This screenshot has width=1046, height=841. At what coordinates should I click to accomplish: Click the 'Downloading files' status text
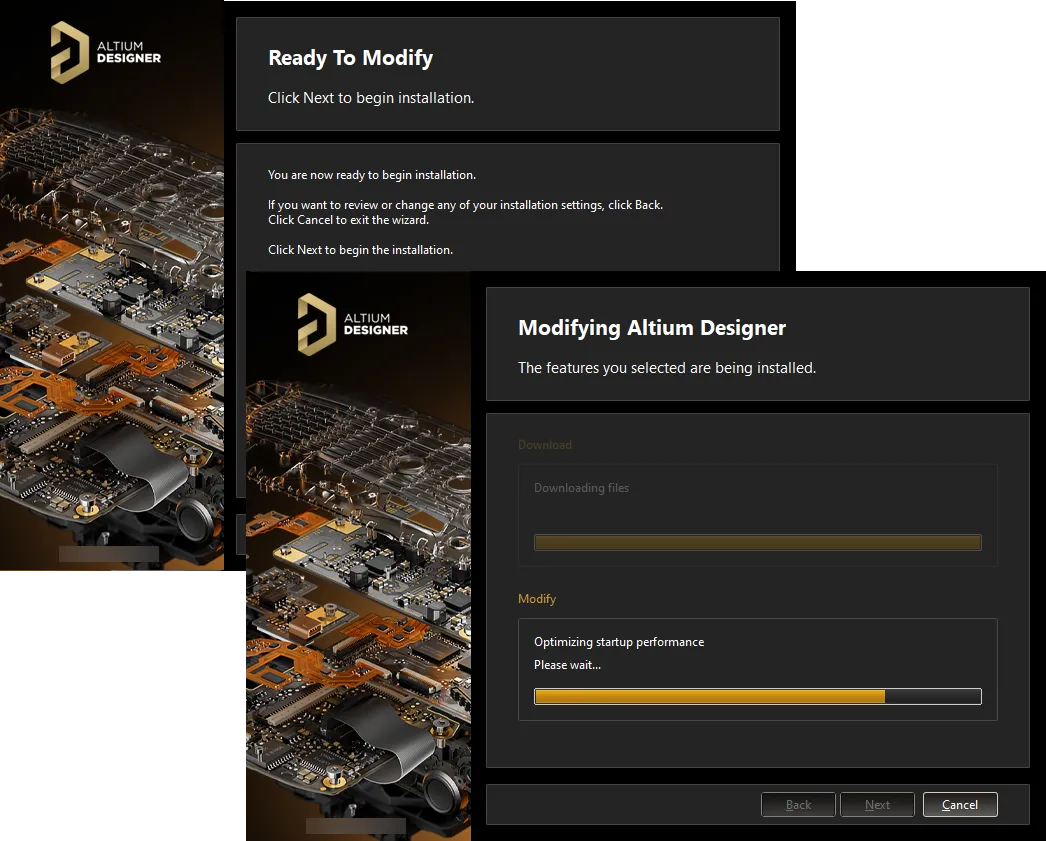[x=581, y=488]
